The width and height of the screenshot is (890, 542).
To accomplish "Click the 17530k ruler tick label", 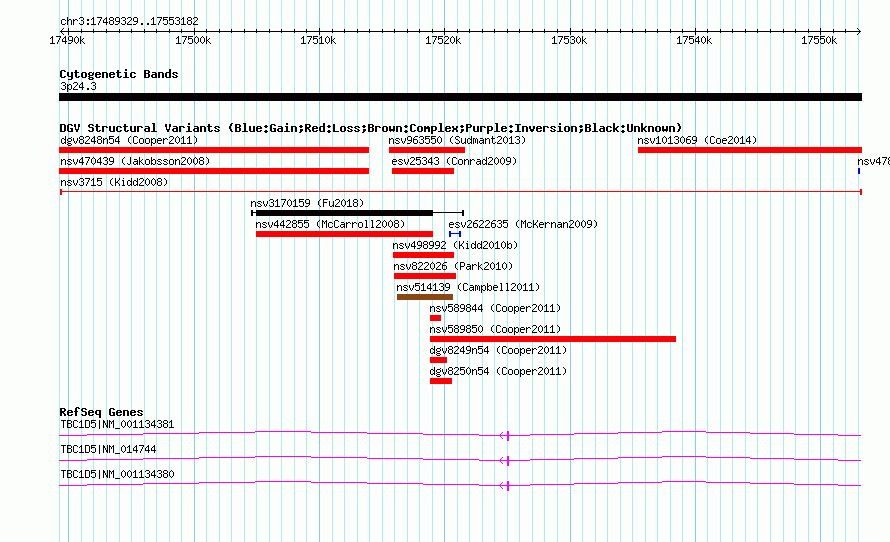I will tap(569, 40).
